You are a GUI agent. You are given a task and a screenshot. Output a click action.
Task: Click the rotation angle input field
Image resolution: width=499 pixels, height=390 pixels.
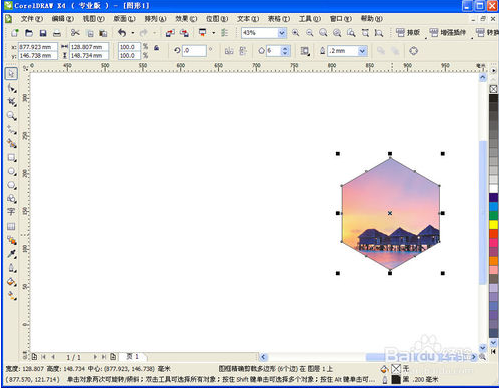[x=194, y=51]
